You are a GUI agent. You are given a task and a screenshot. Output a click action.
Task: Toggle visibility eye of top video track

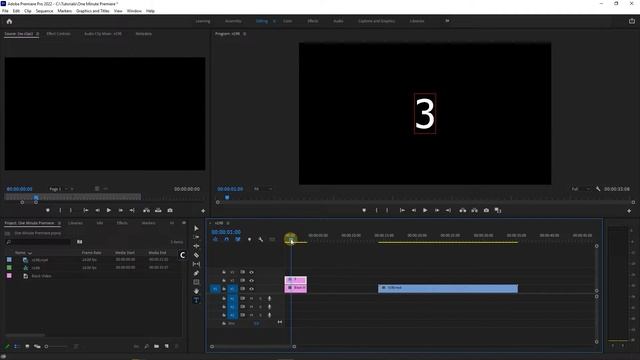pos(251,272)
